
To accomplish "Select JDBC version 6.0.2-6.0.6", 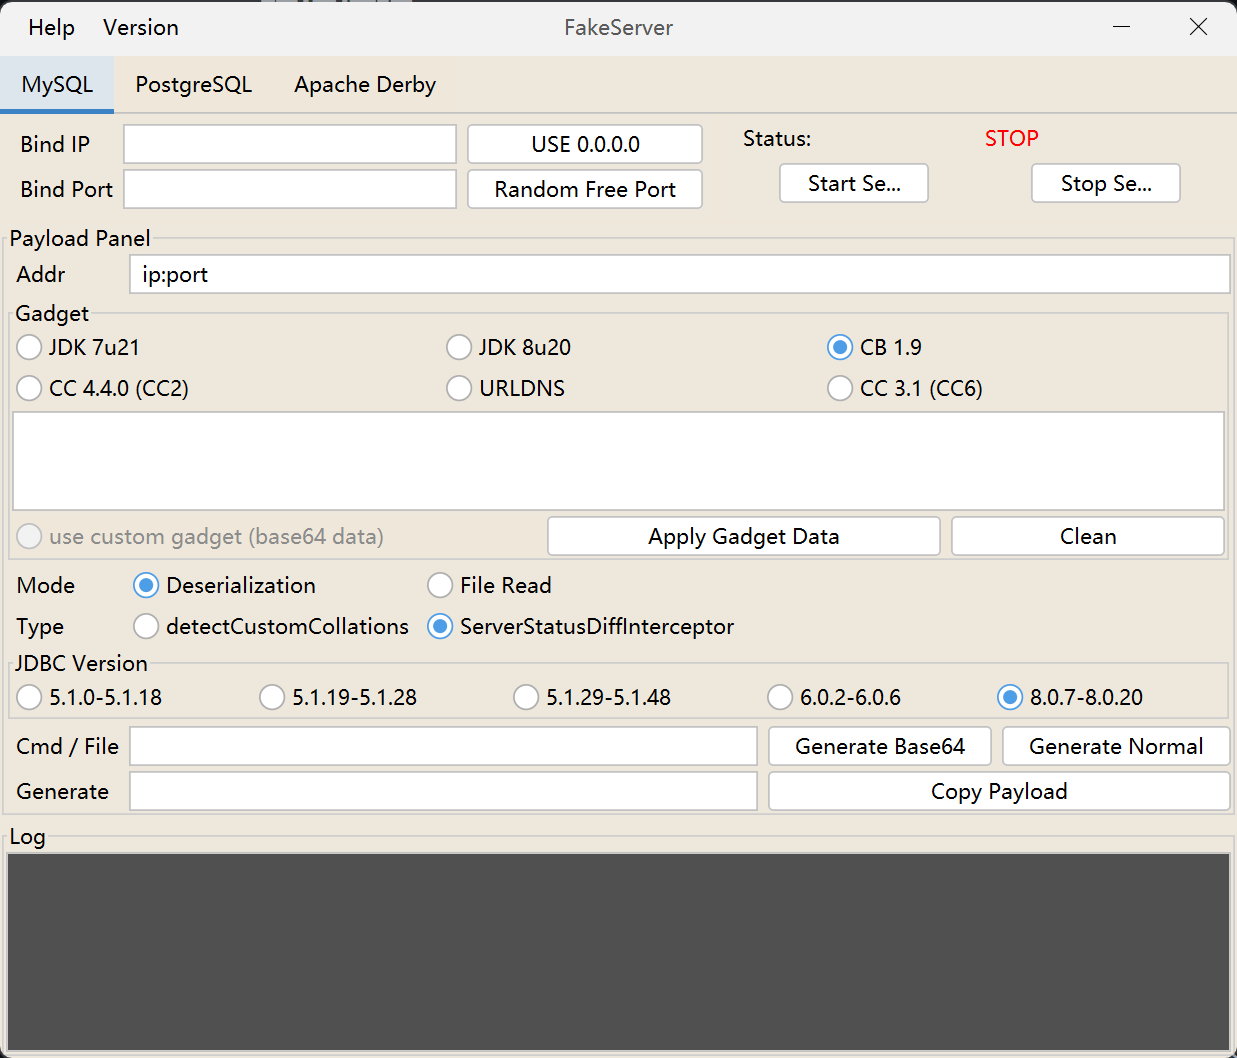I will [834, 697].
